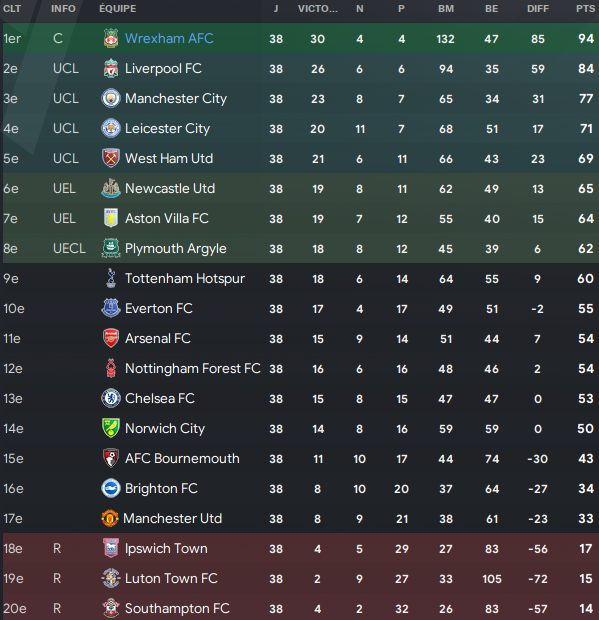The height and width of the screenshot is (620, 599).
Task: Click the West Ham Utd crest
Action: 111,159
